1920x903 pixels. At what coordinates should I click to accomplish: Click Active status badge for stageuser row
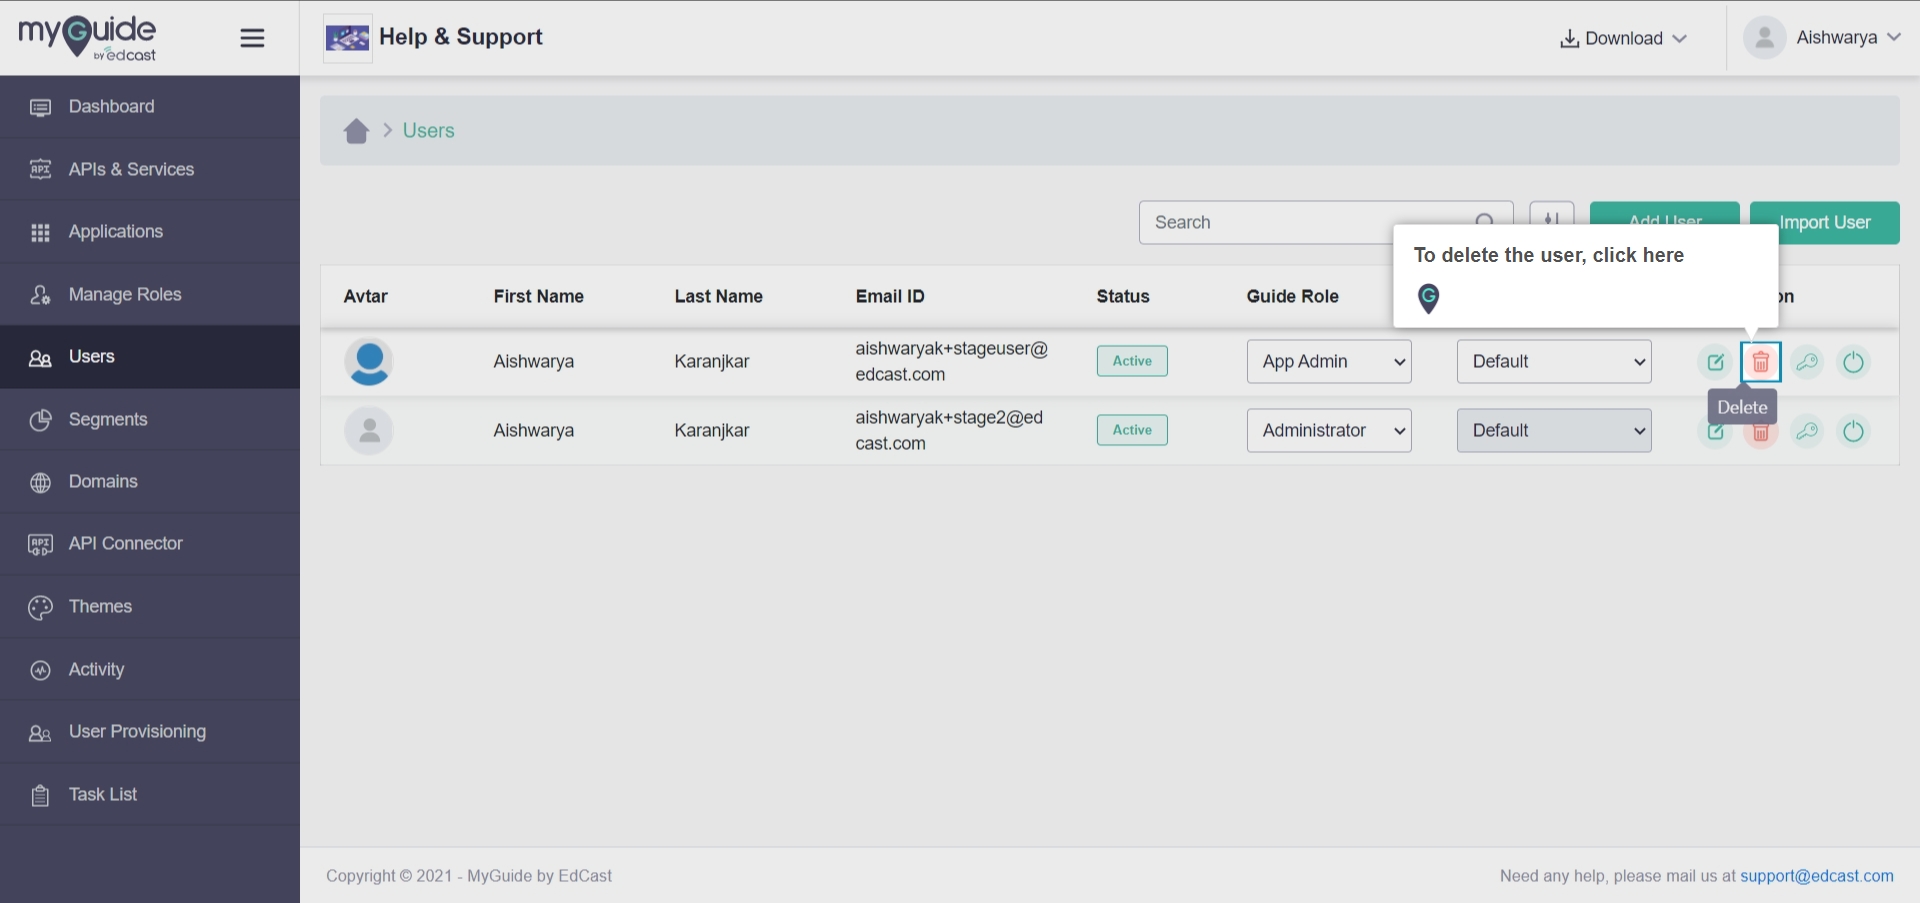[1132, 361]
